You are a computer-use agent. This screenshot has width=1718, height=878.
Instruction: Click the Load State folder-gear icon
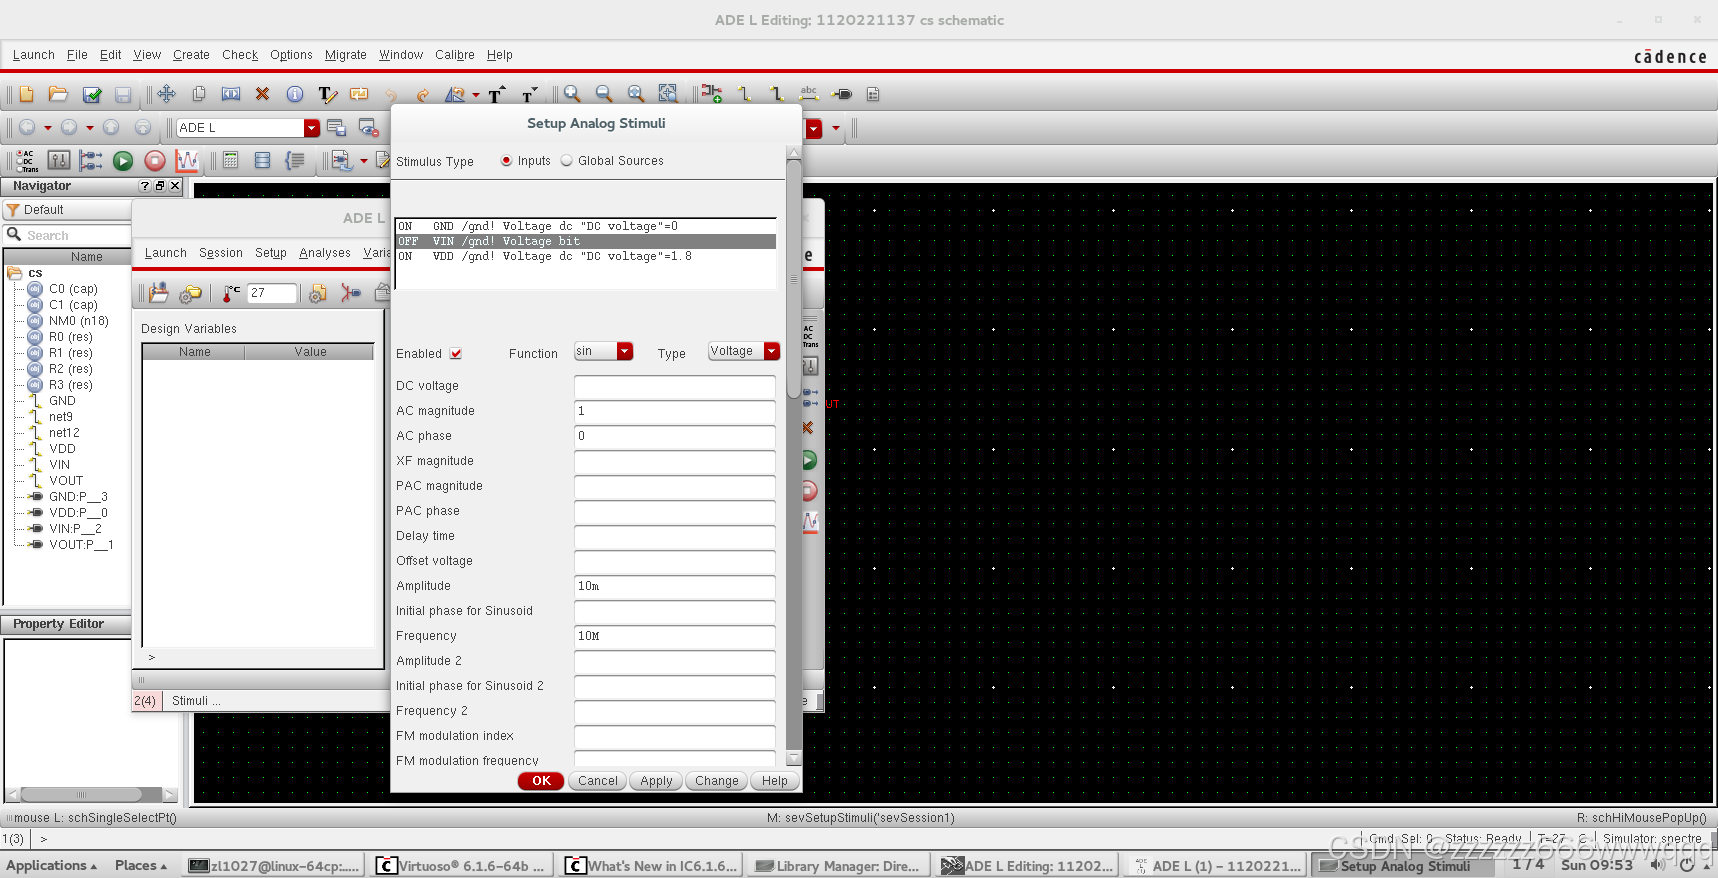click(190, 293)
